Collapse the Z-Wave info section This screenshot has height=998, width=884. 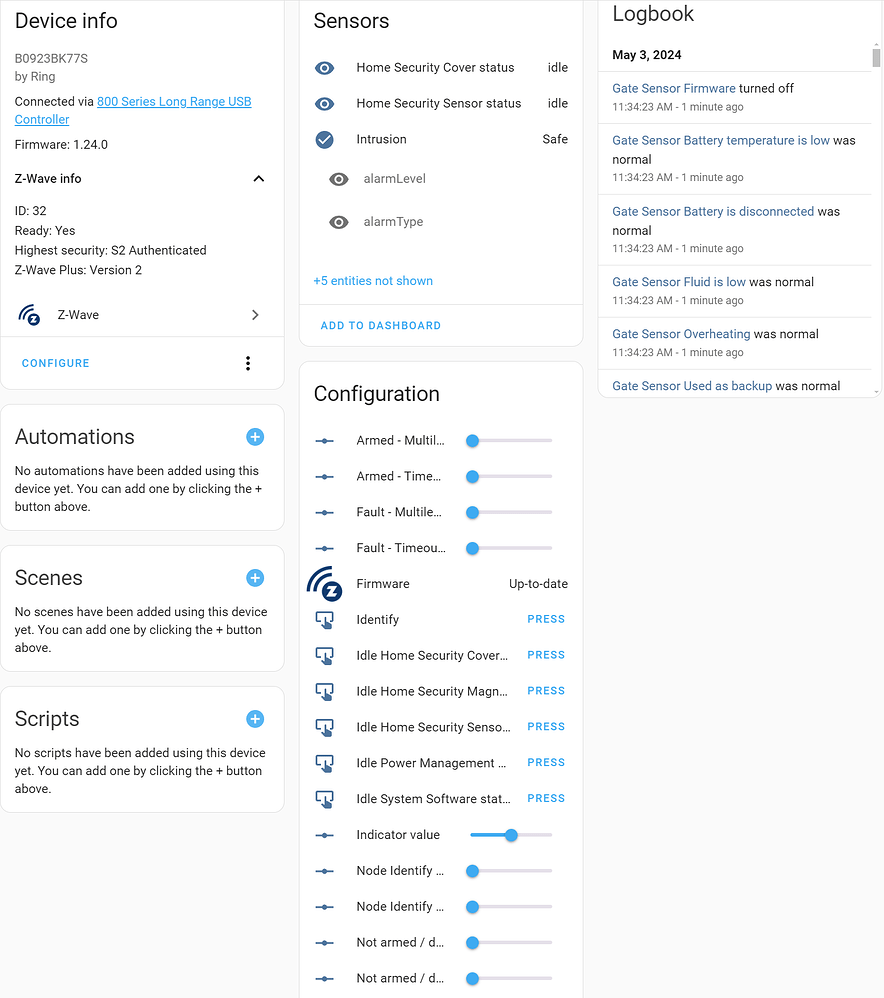[258, 178]
